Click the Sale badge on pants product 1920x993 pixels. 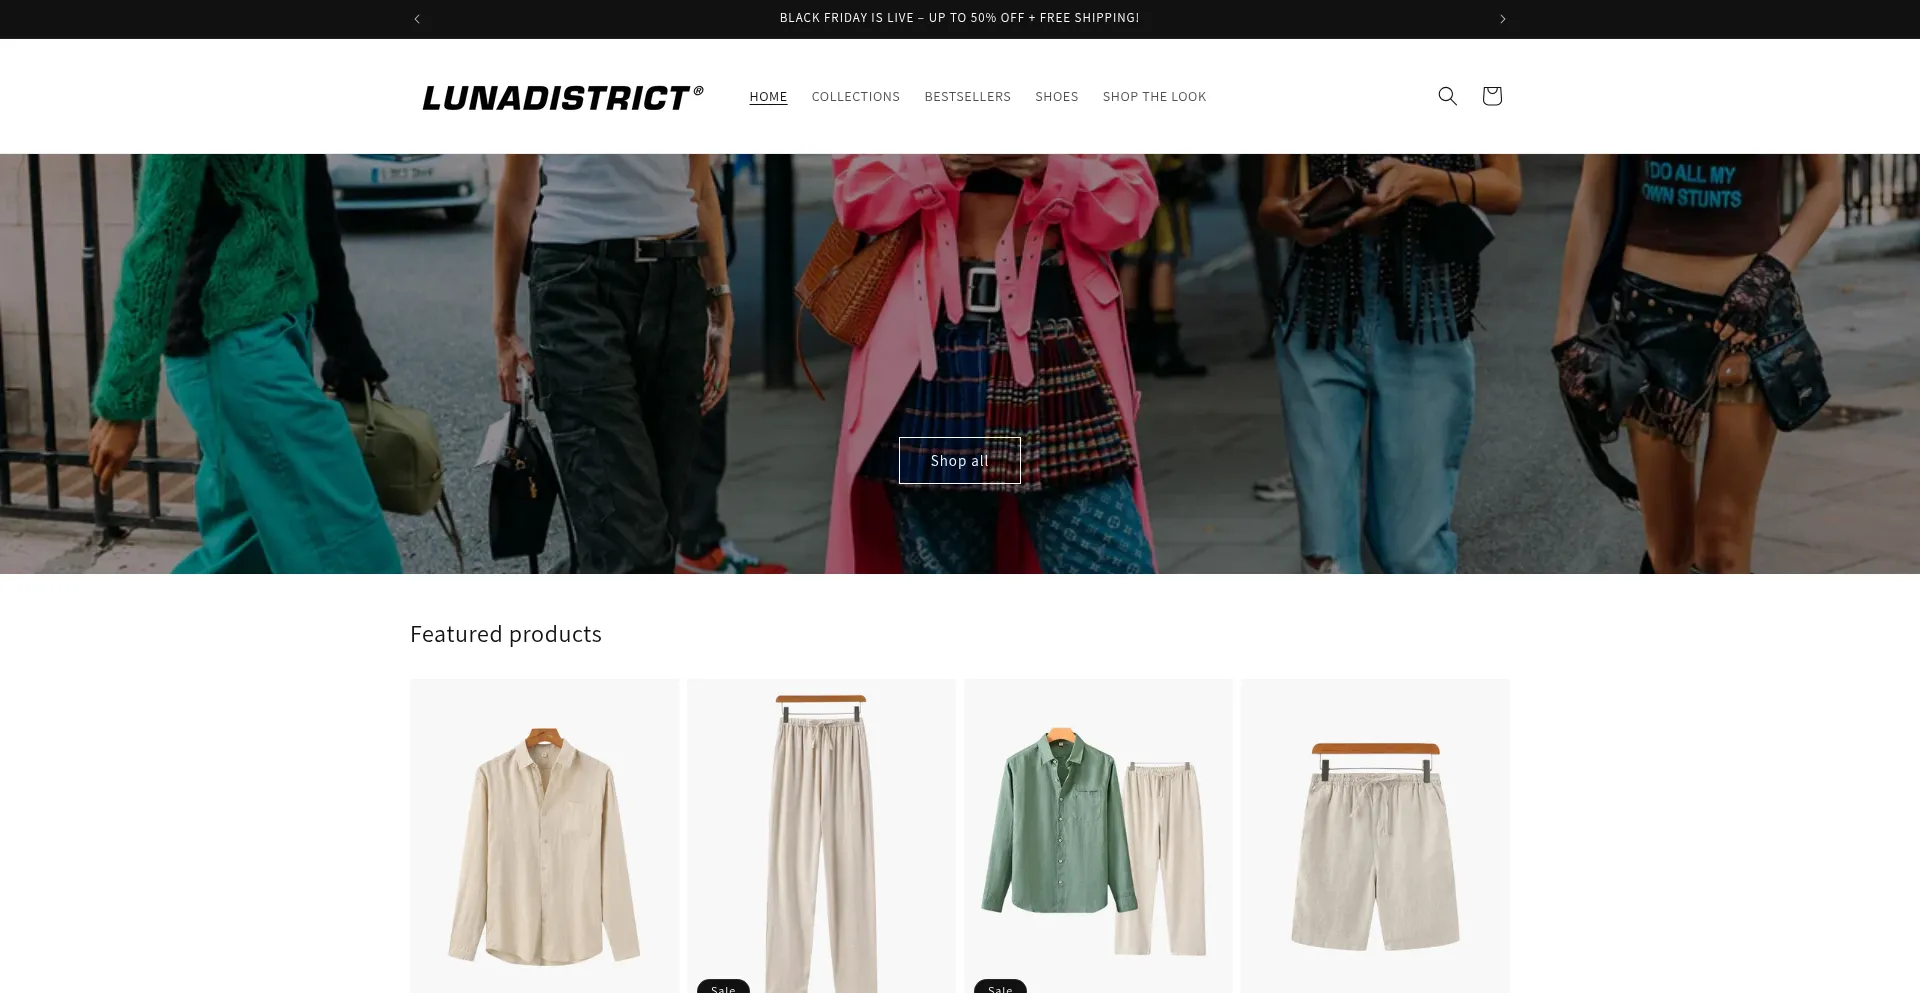pos(723,987)
